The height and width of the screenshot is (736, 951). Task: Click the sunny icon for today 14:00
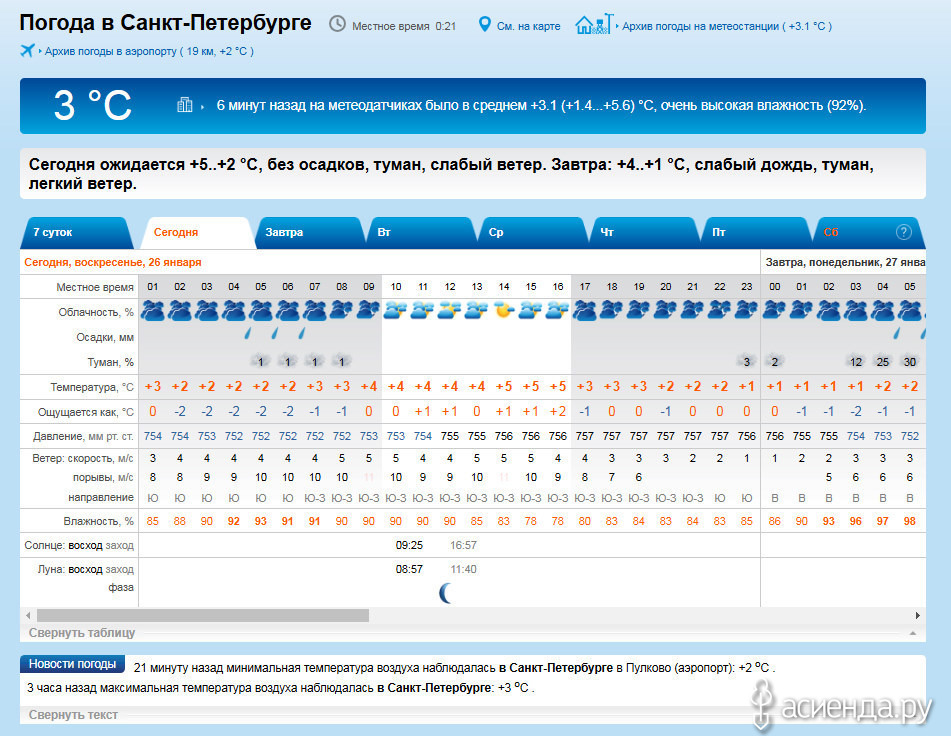[503, 310]
